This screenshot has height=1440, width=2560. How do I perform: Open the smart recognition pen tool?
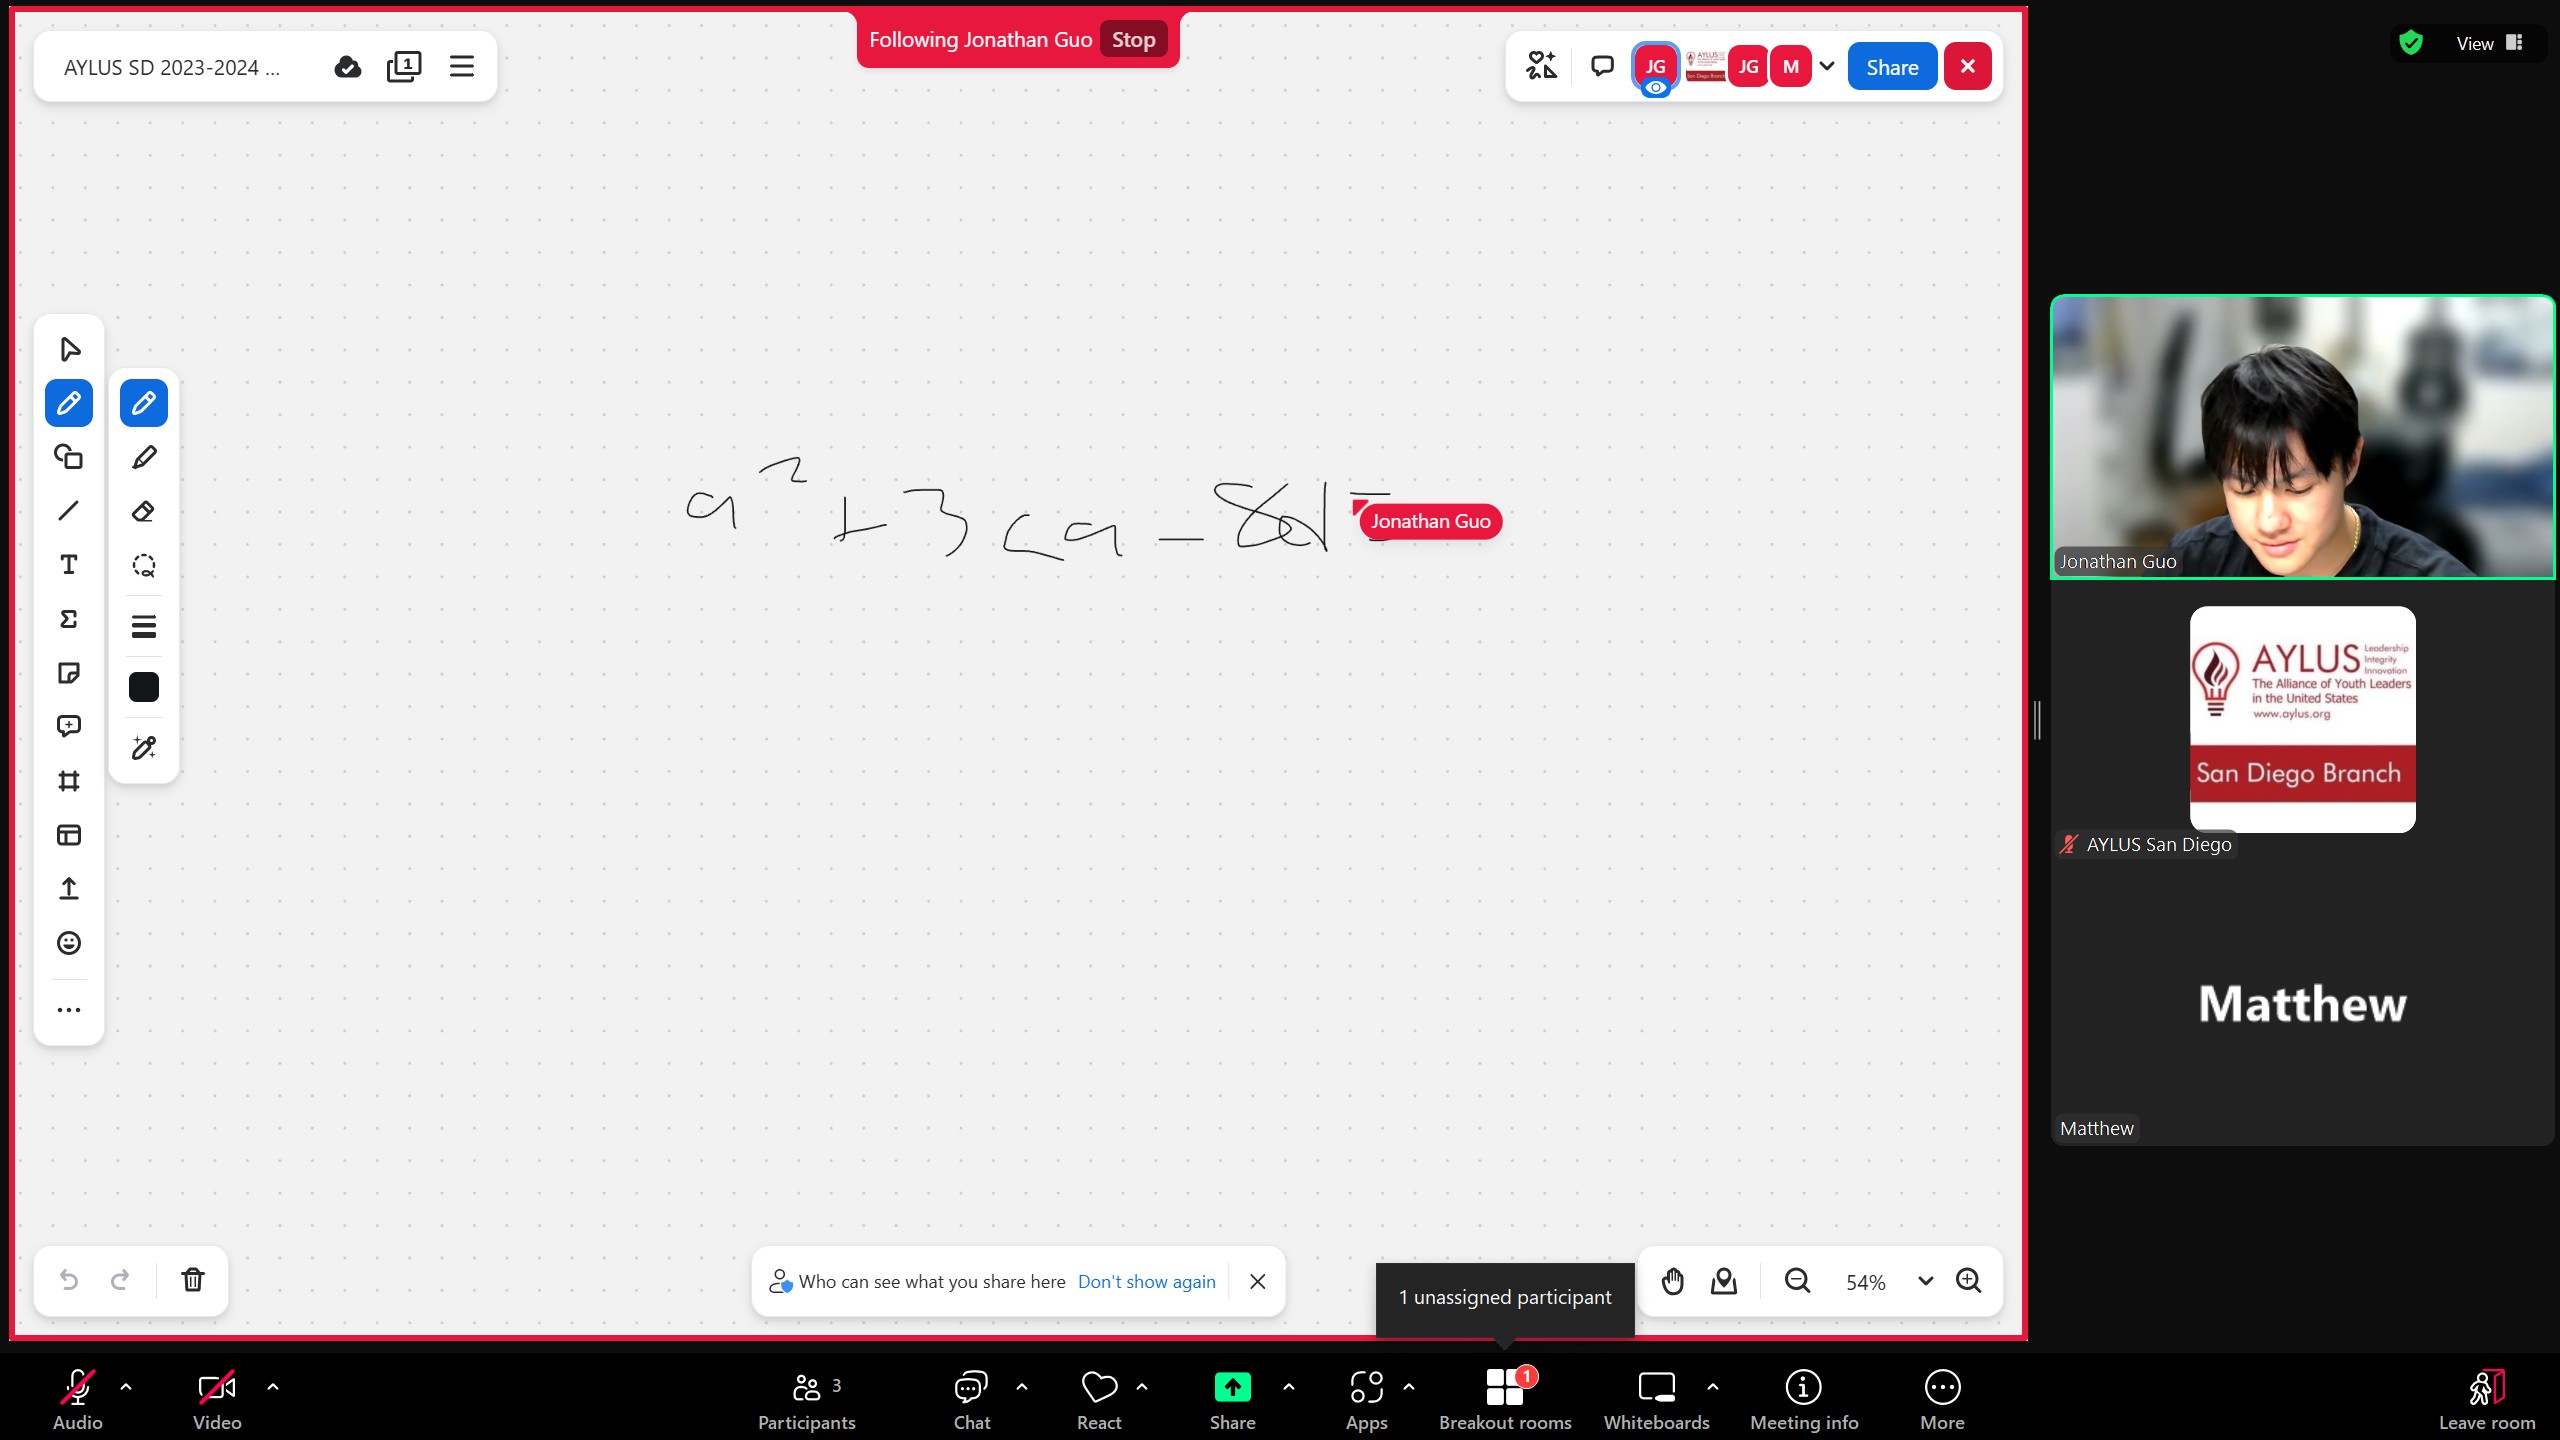pyautogui.click(x=143, y=748)
